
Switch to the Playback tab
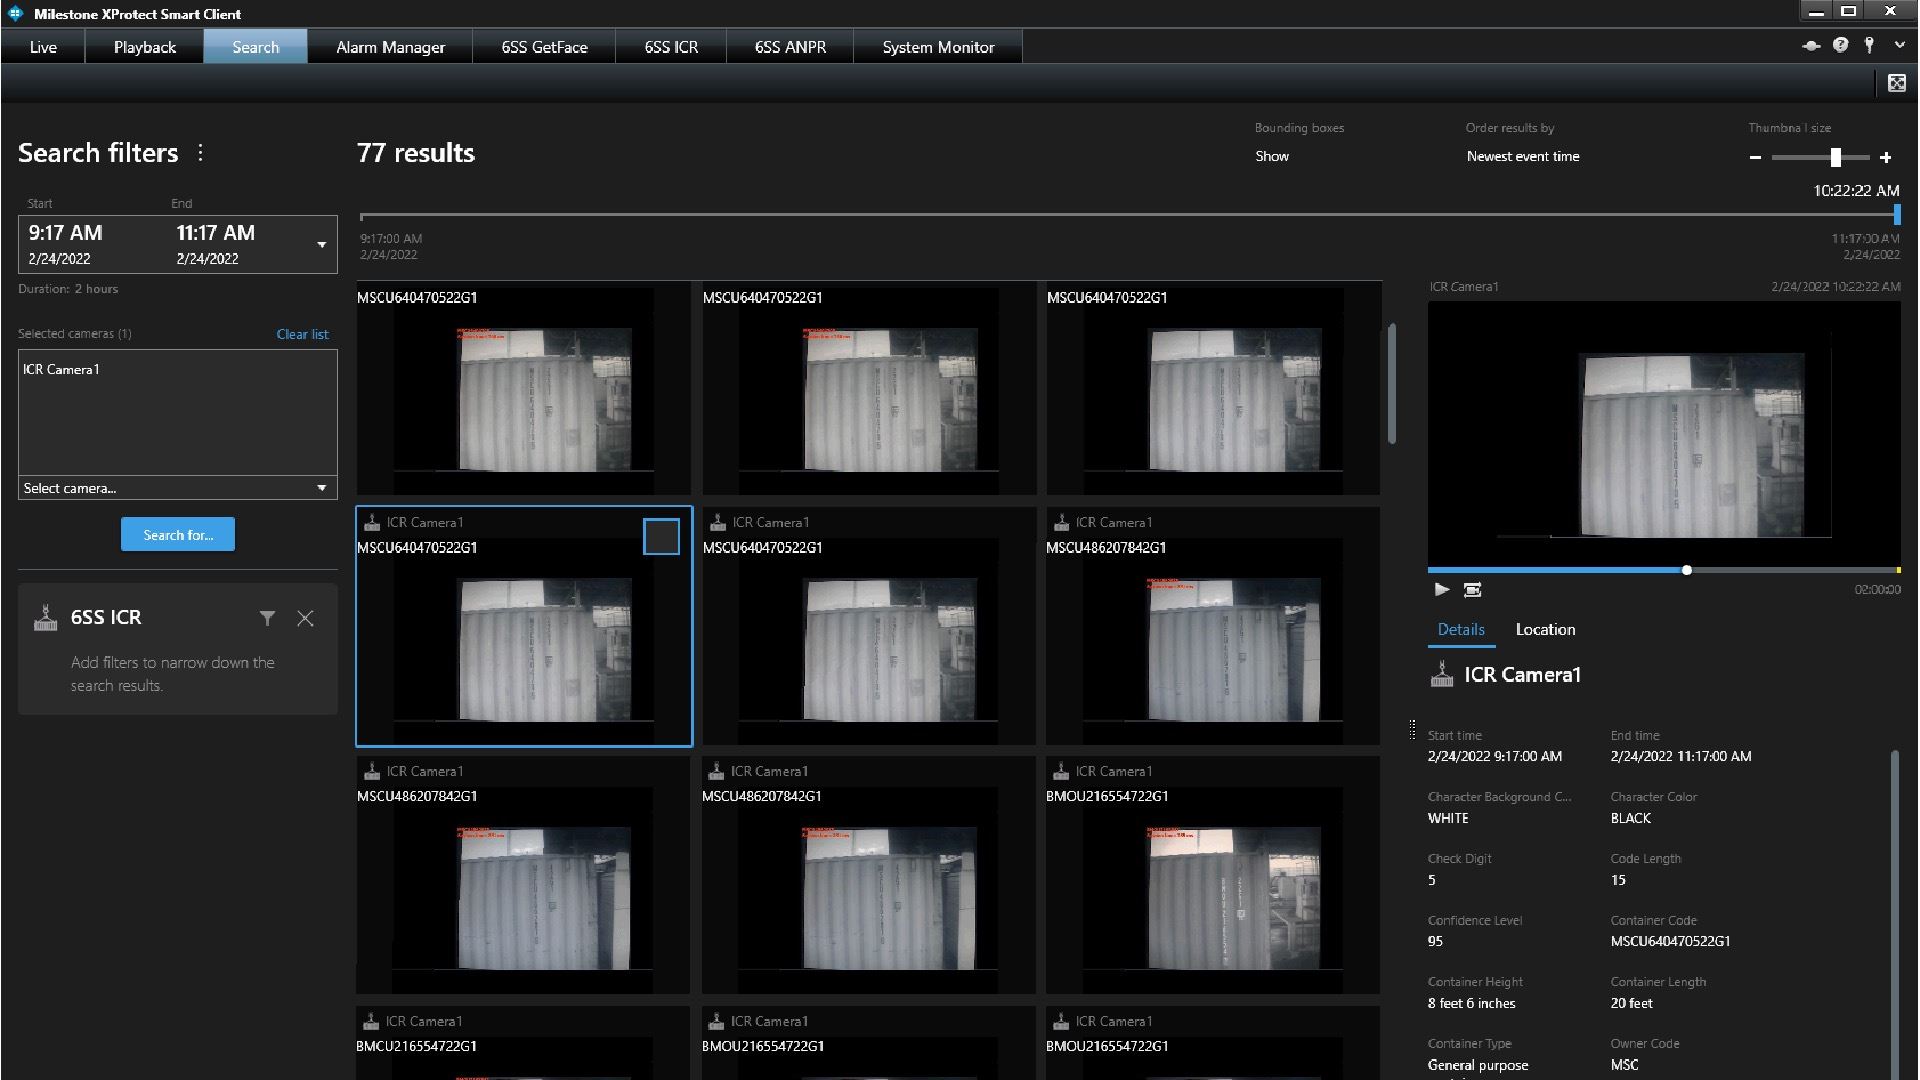pyautogui.click(x=145, y=47)
